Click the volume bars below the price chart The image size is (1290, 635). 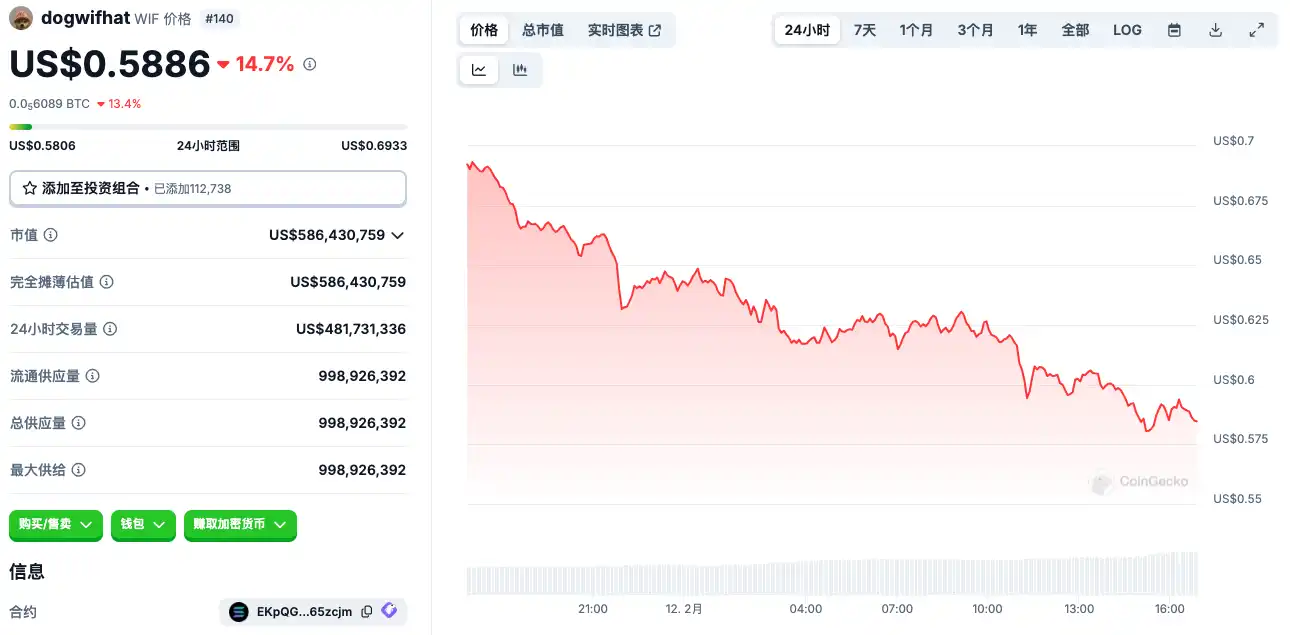tap(832, 580)
